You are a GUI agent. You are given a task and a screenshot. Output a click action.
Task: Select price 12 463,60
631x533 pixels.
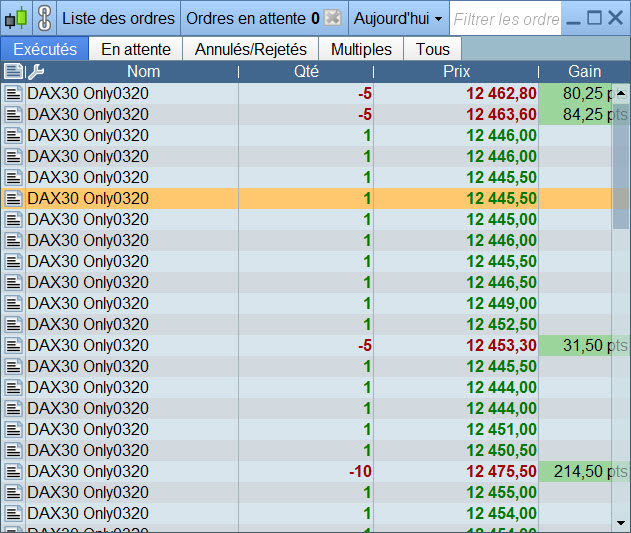(x=501, y=114)
